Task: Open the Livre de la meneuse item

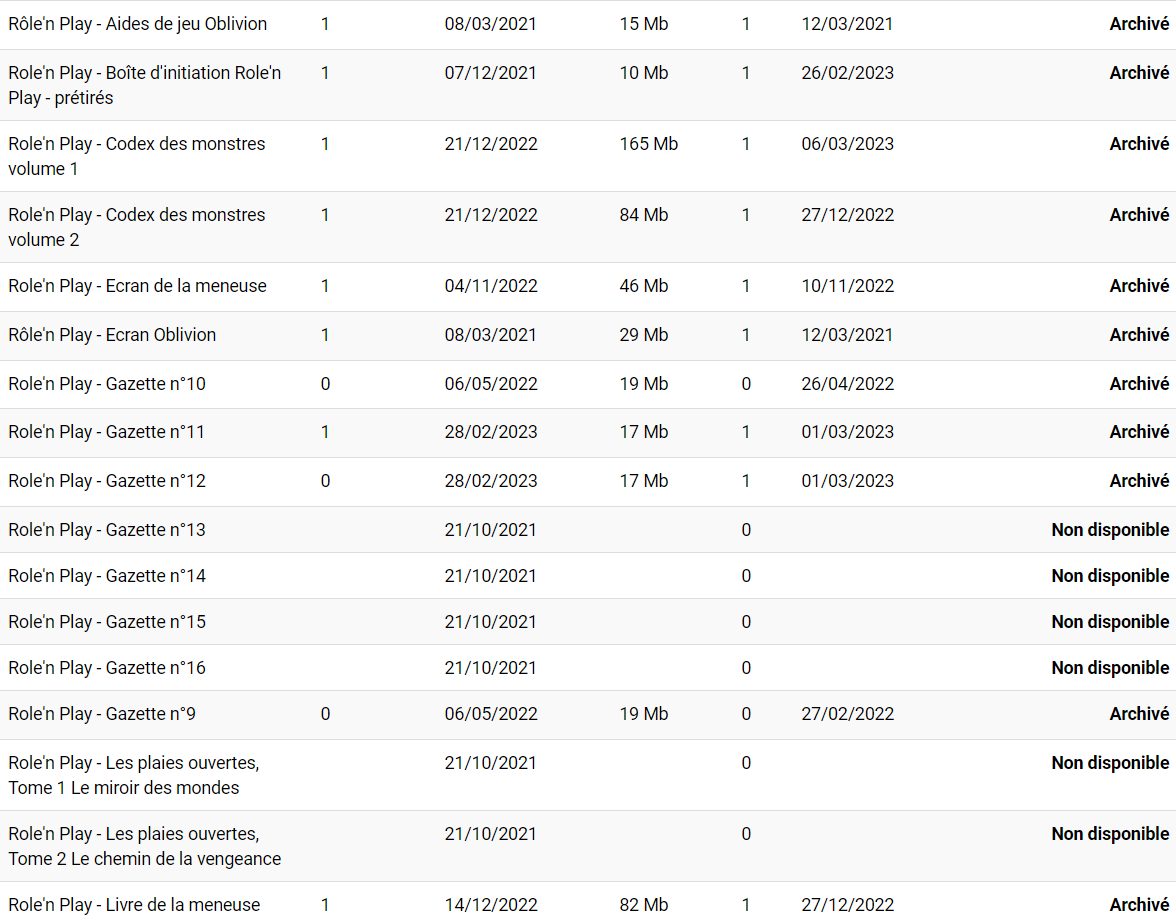Action: tap(134, 905)
